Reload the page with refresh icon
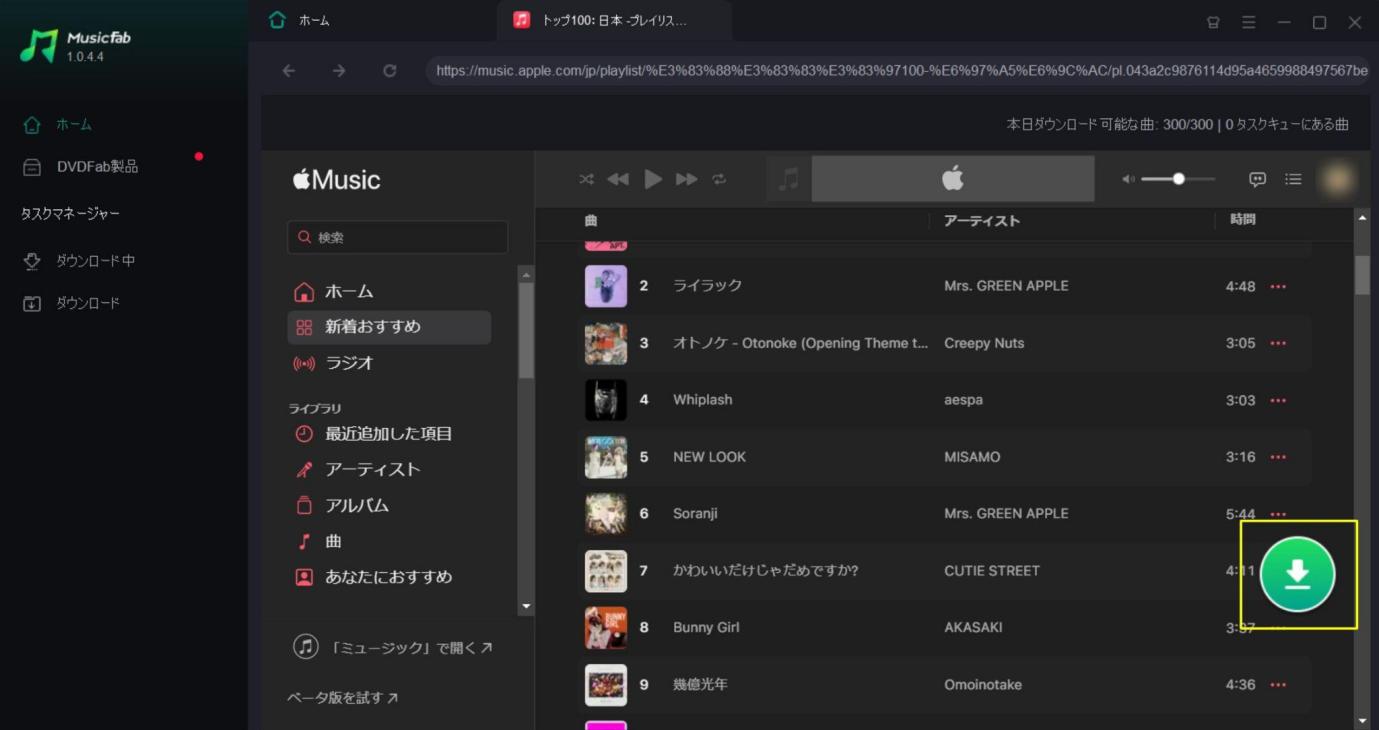Viewport: 1379px width, 730px height. pos(390,70)
